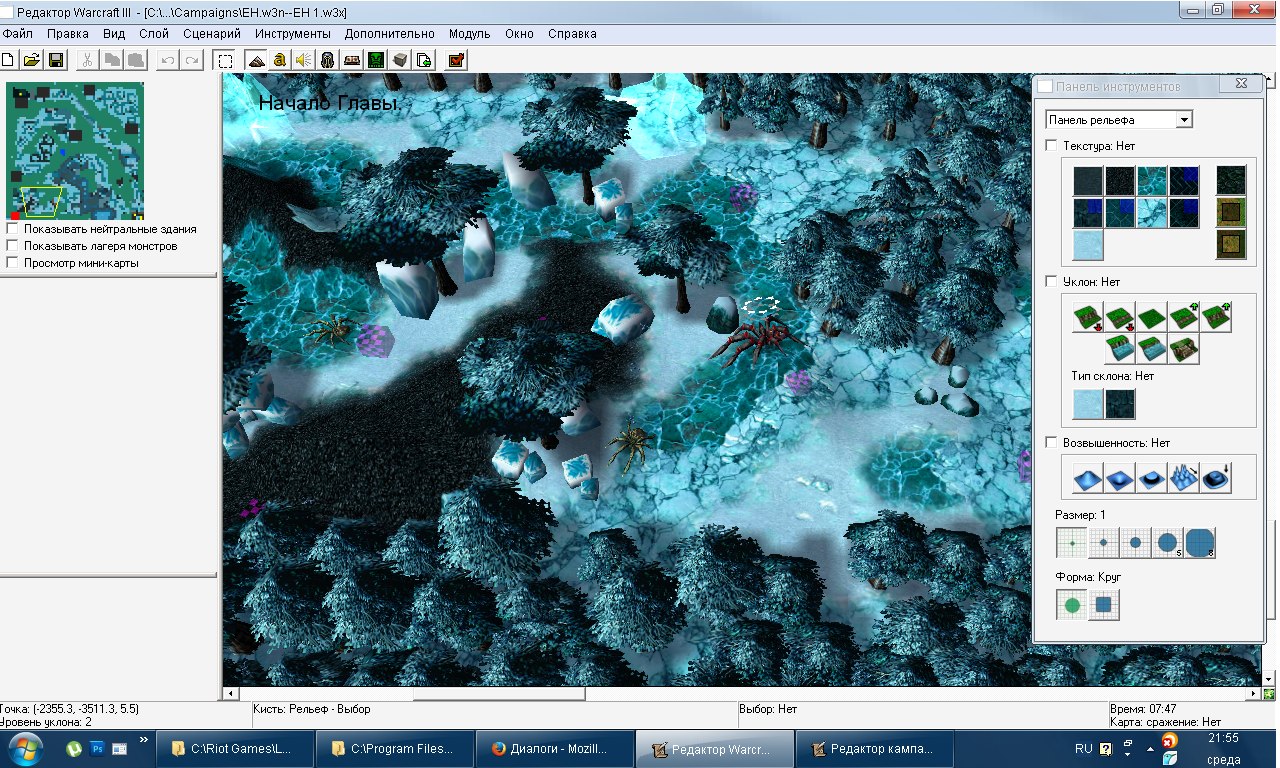Viewport: 1280px width, 768px height.
Task: Set brush size to 1
Action: pos(1072,543)
